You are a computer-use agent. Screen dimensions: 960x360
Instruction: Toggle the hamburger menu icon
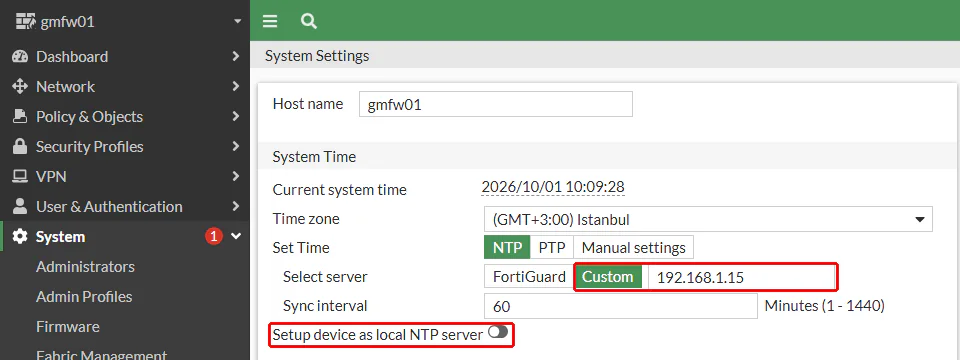(x=270, y=21)
